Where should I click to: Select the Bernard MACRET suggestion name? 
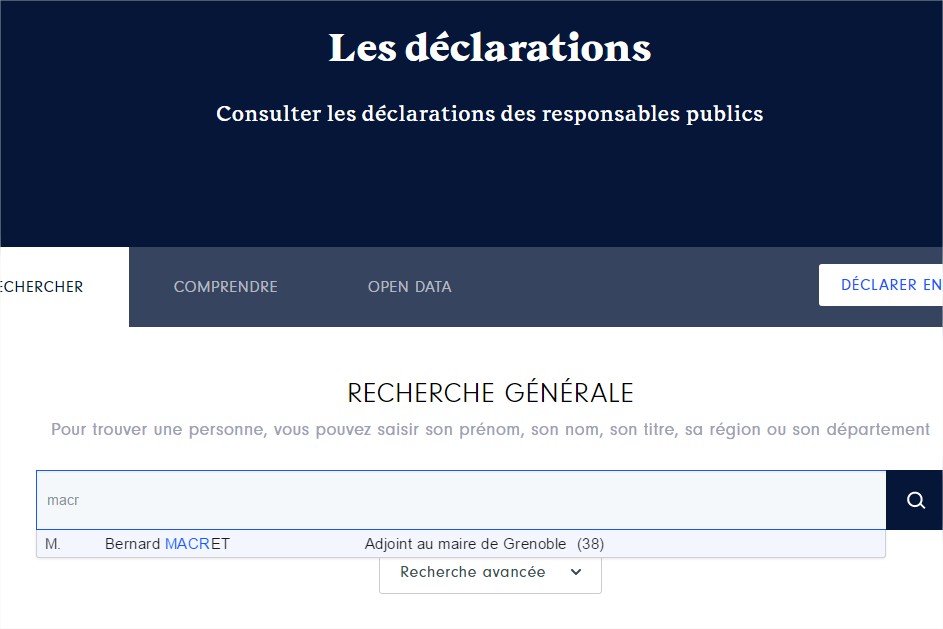click(167, 544)
